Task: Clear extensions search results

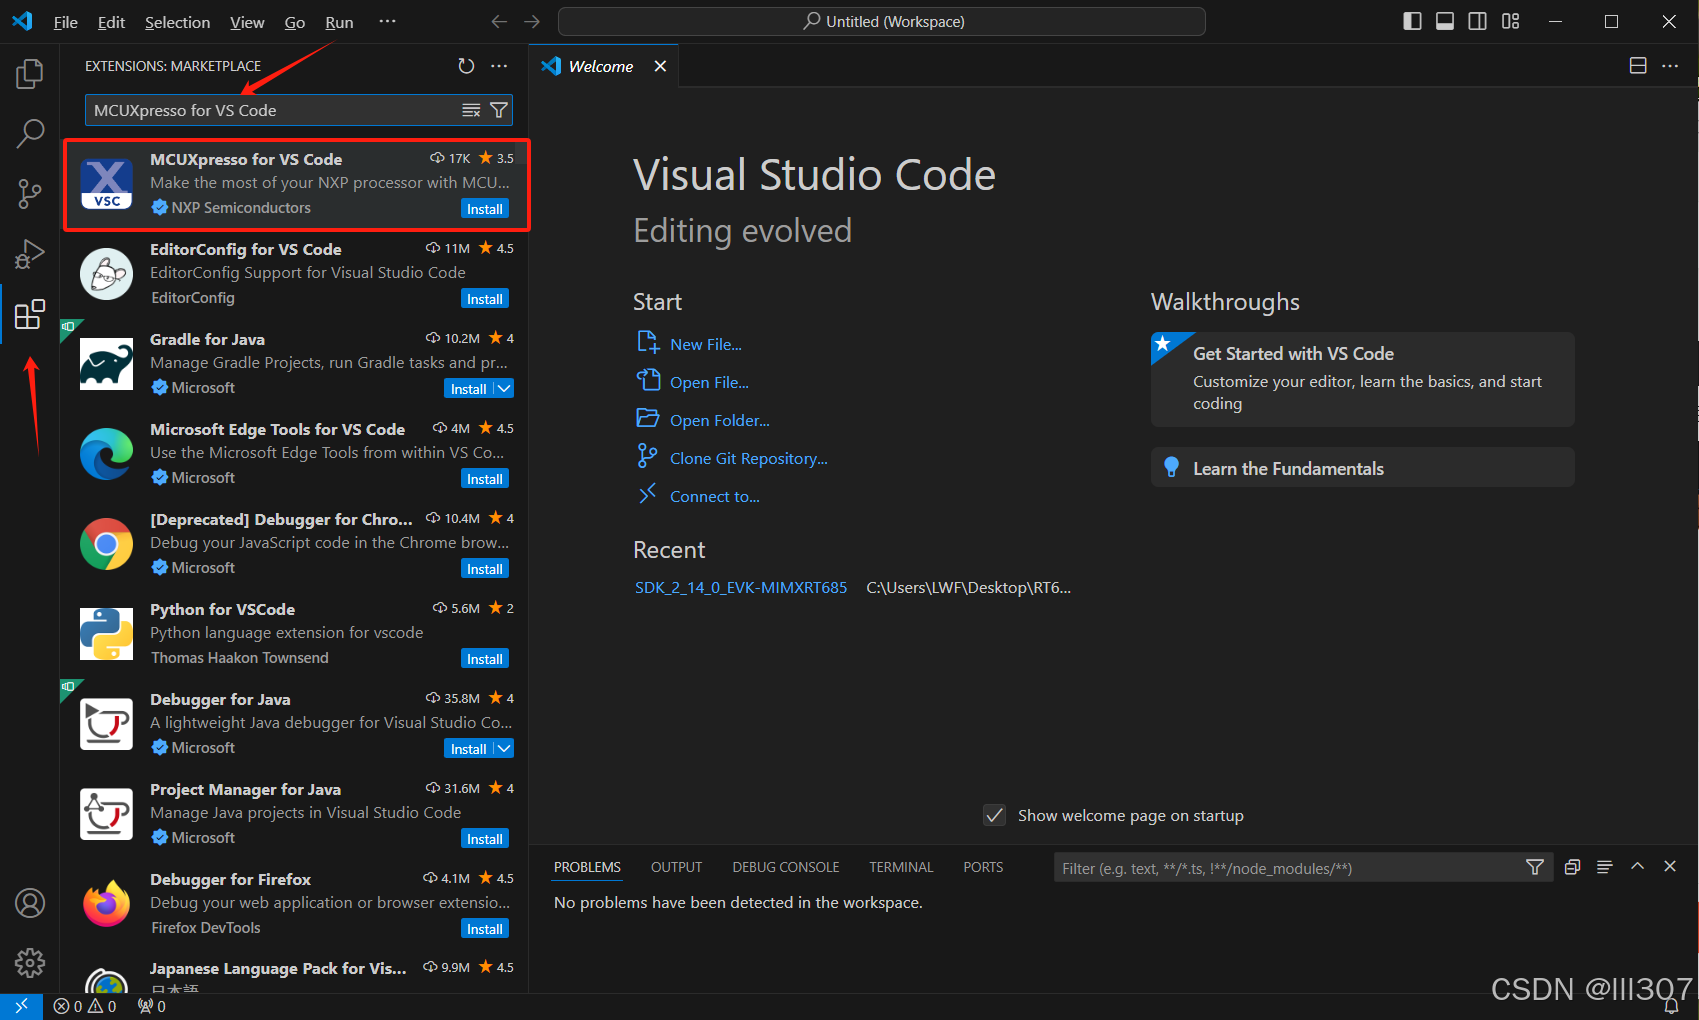Action: [x=471, y=110]
